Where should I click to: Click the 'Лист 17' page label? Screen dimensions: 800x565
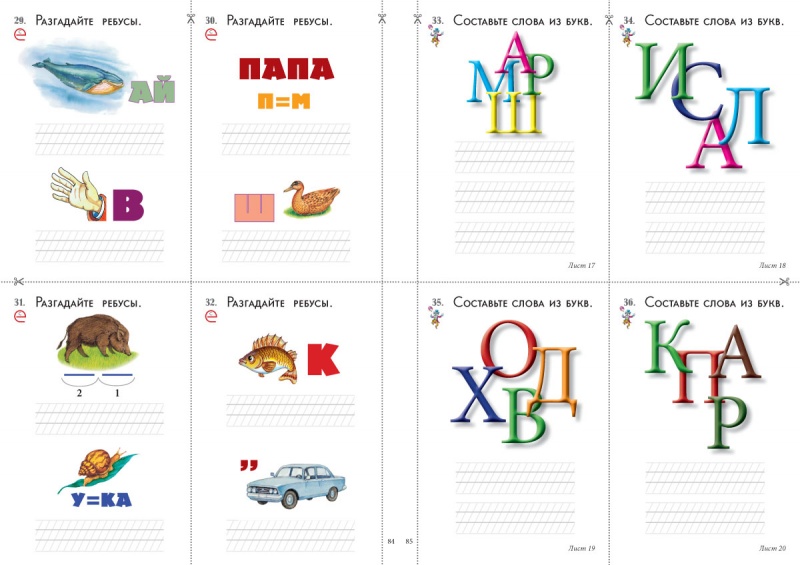coord(579,265)
